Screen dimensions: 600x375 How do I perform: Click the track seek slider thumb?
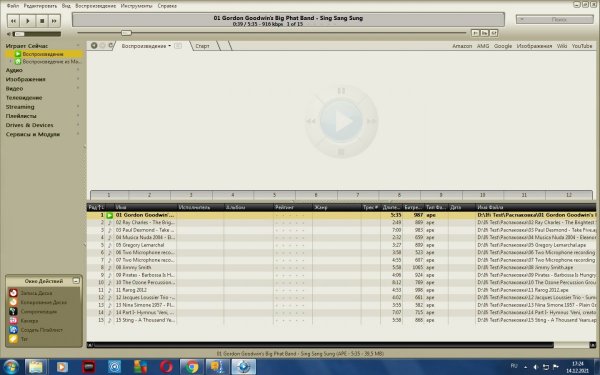[x=126, y=33]
